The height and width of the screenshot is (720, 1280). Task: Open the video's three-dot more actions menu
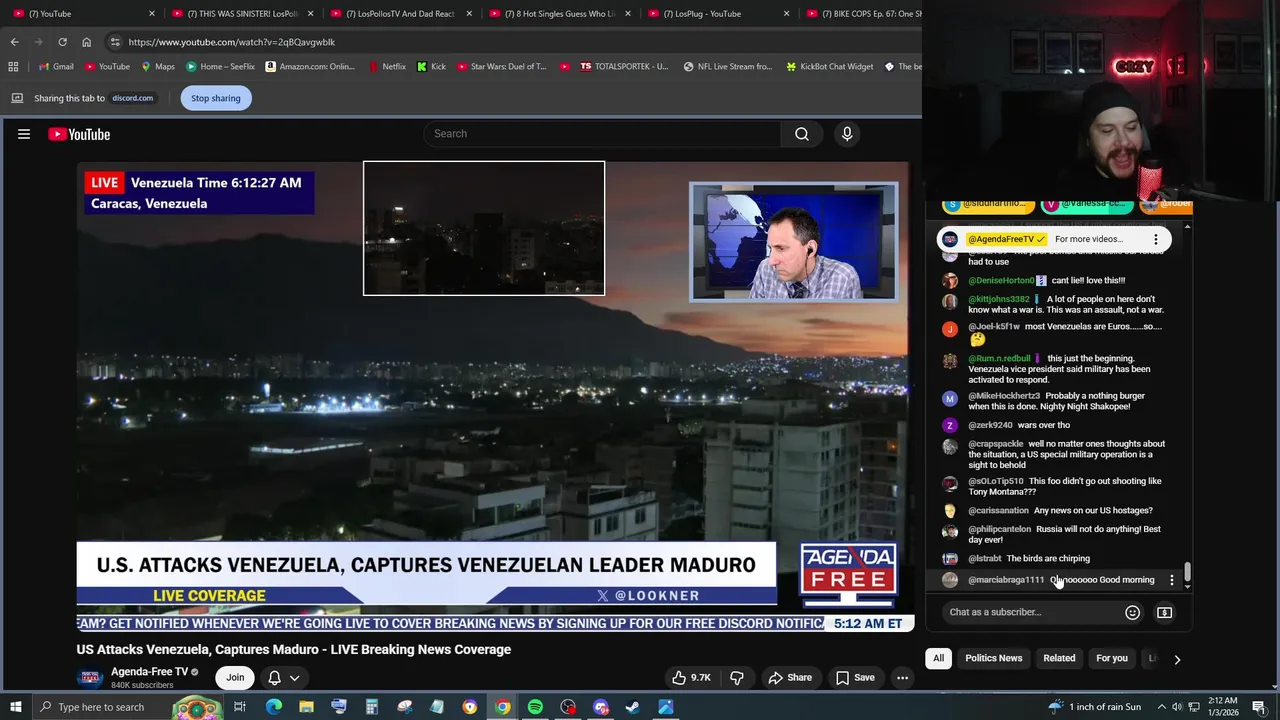(902, 678)
